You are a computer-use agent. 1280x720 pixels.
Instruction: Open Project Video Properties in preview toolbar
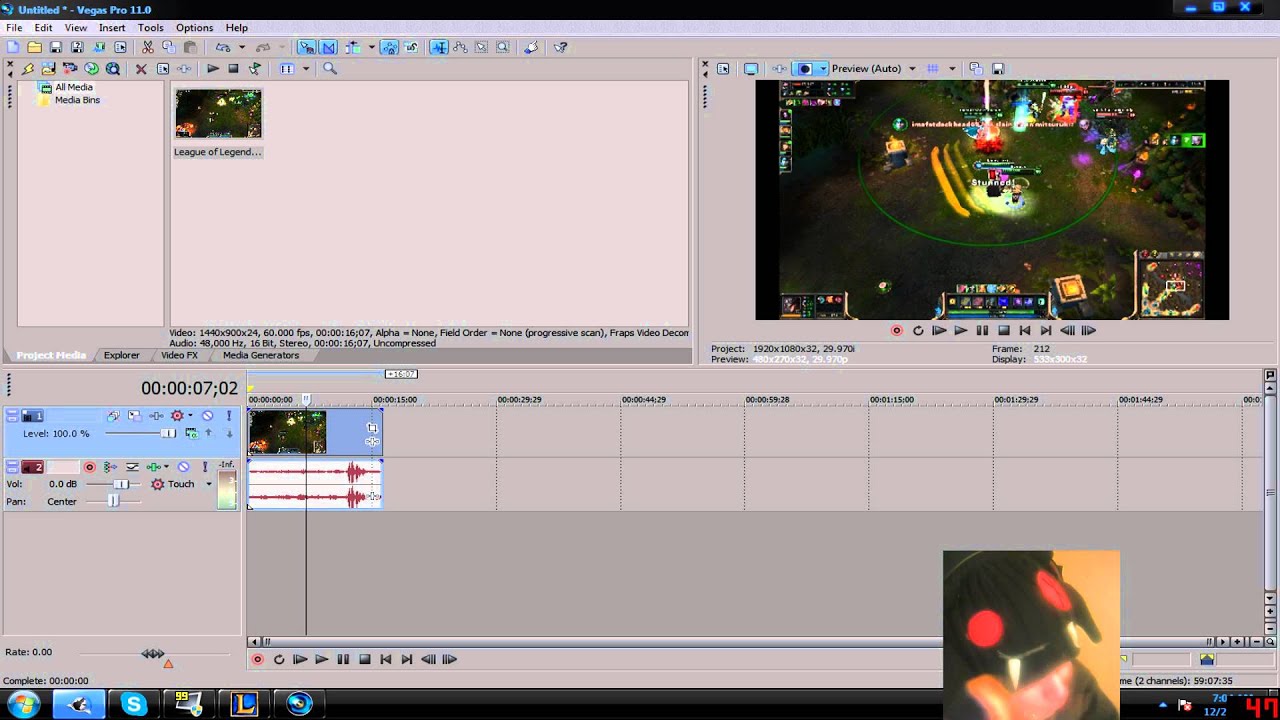[x=723, y=69]
